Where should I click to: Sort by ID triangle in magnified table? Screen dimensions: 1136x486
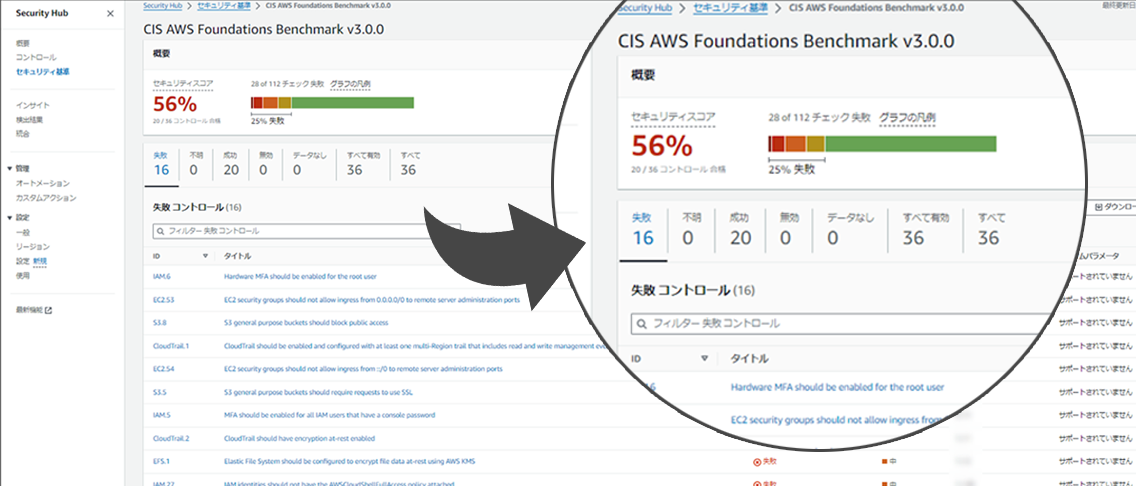pos(704,359)
